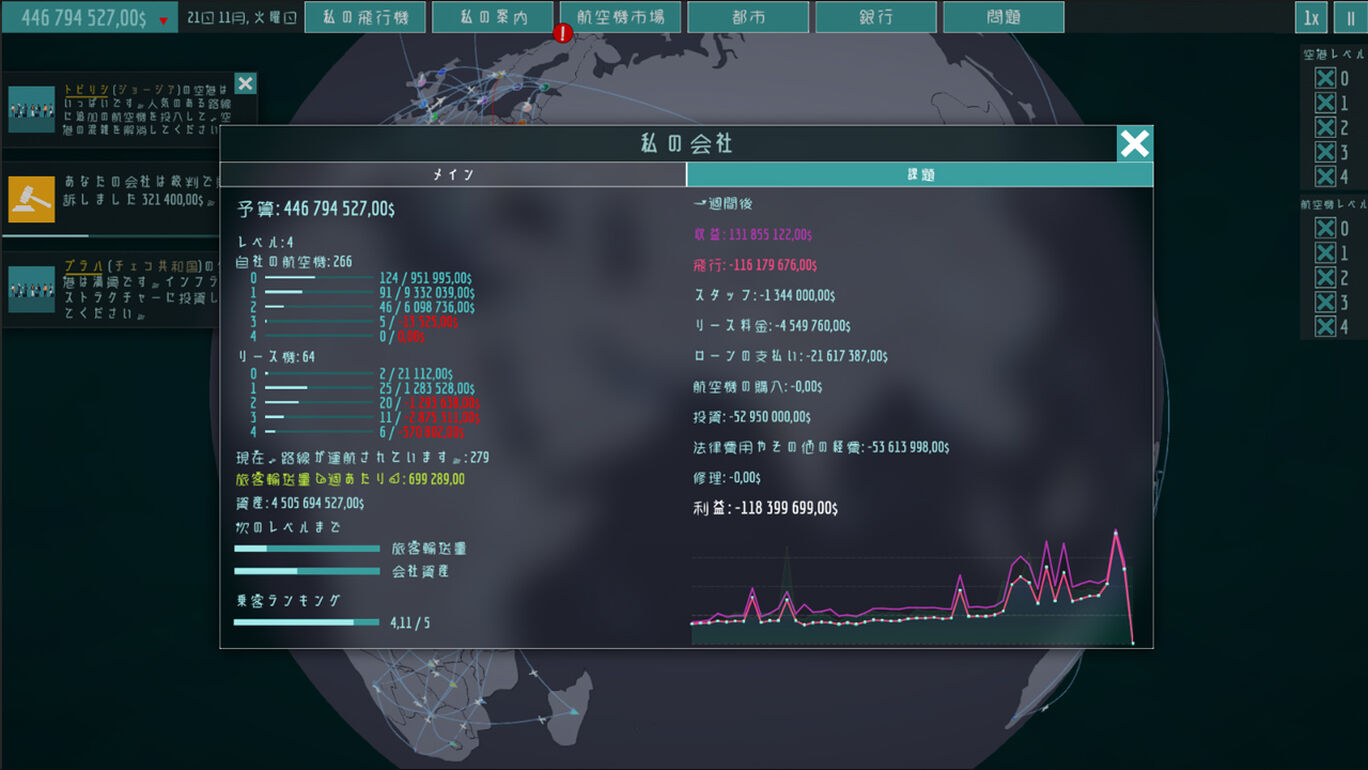
Task: Open the 銀行 menu
Action: click(876, 17)
